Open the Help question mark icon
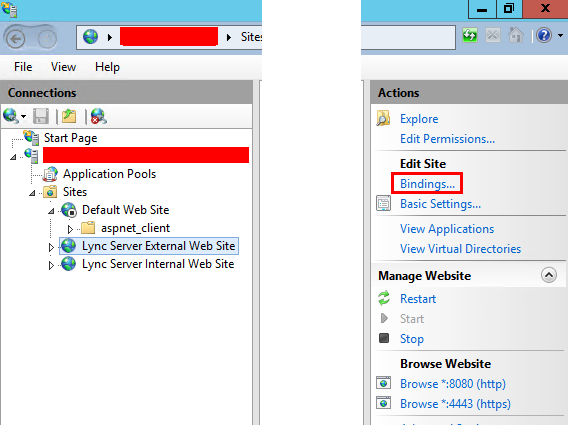 click(x=544, y=35)
